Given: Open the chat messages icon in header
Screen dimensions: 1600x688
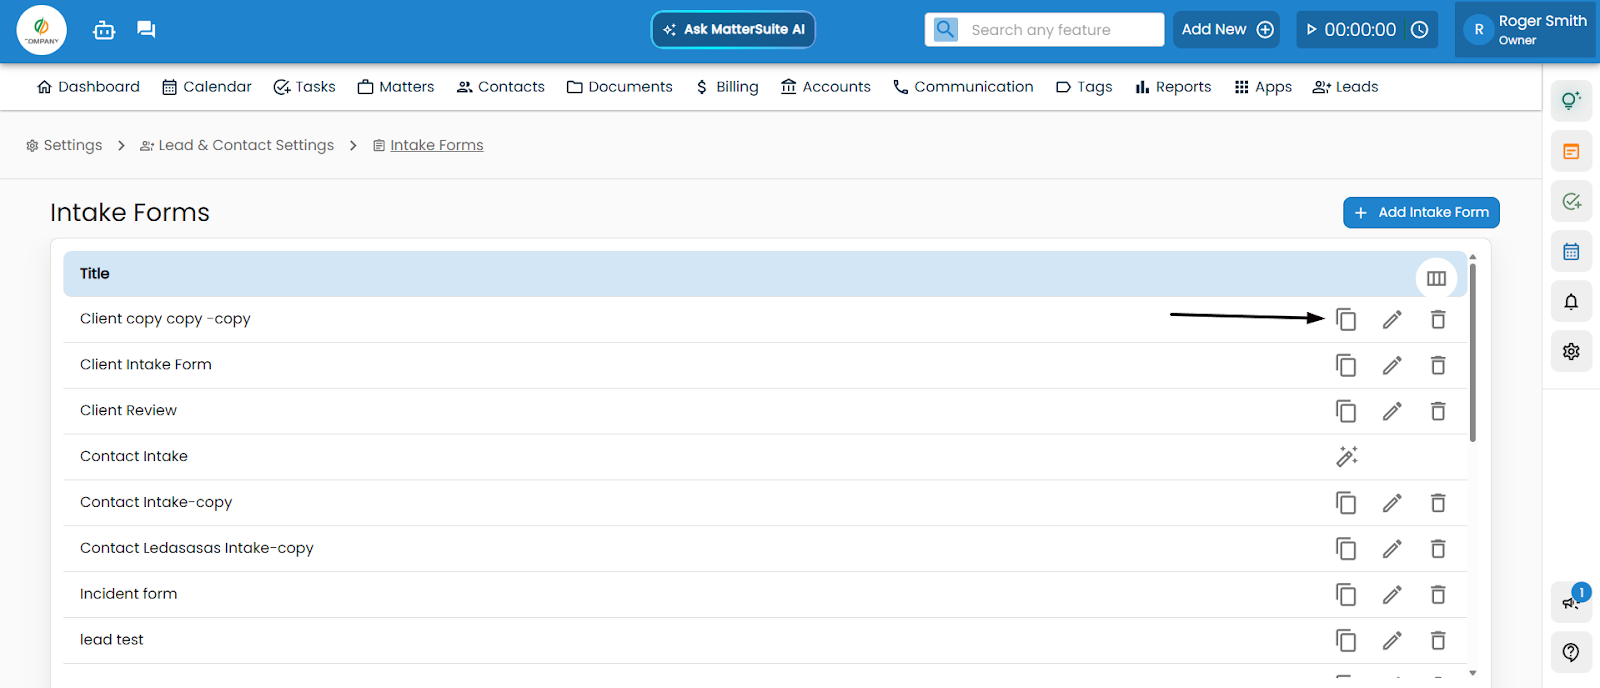Looking at the screenshot, I should coord(146,30).
